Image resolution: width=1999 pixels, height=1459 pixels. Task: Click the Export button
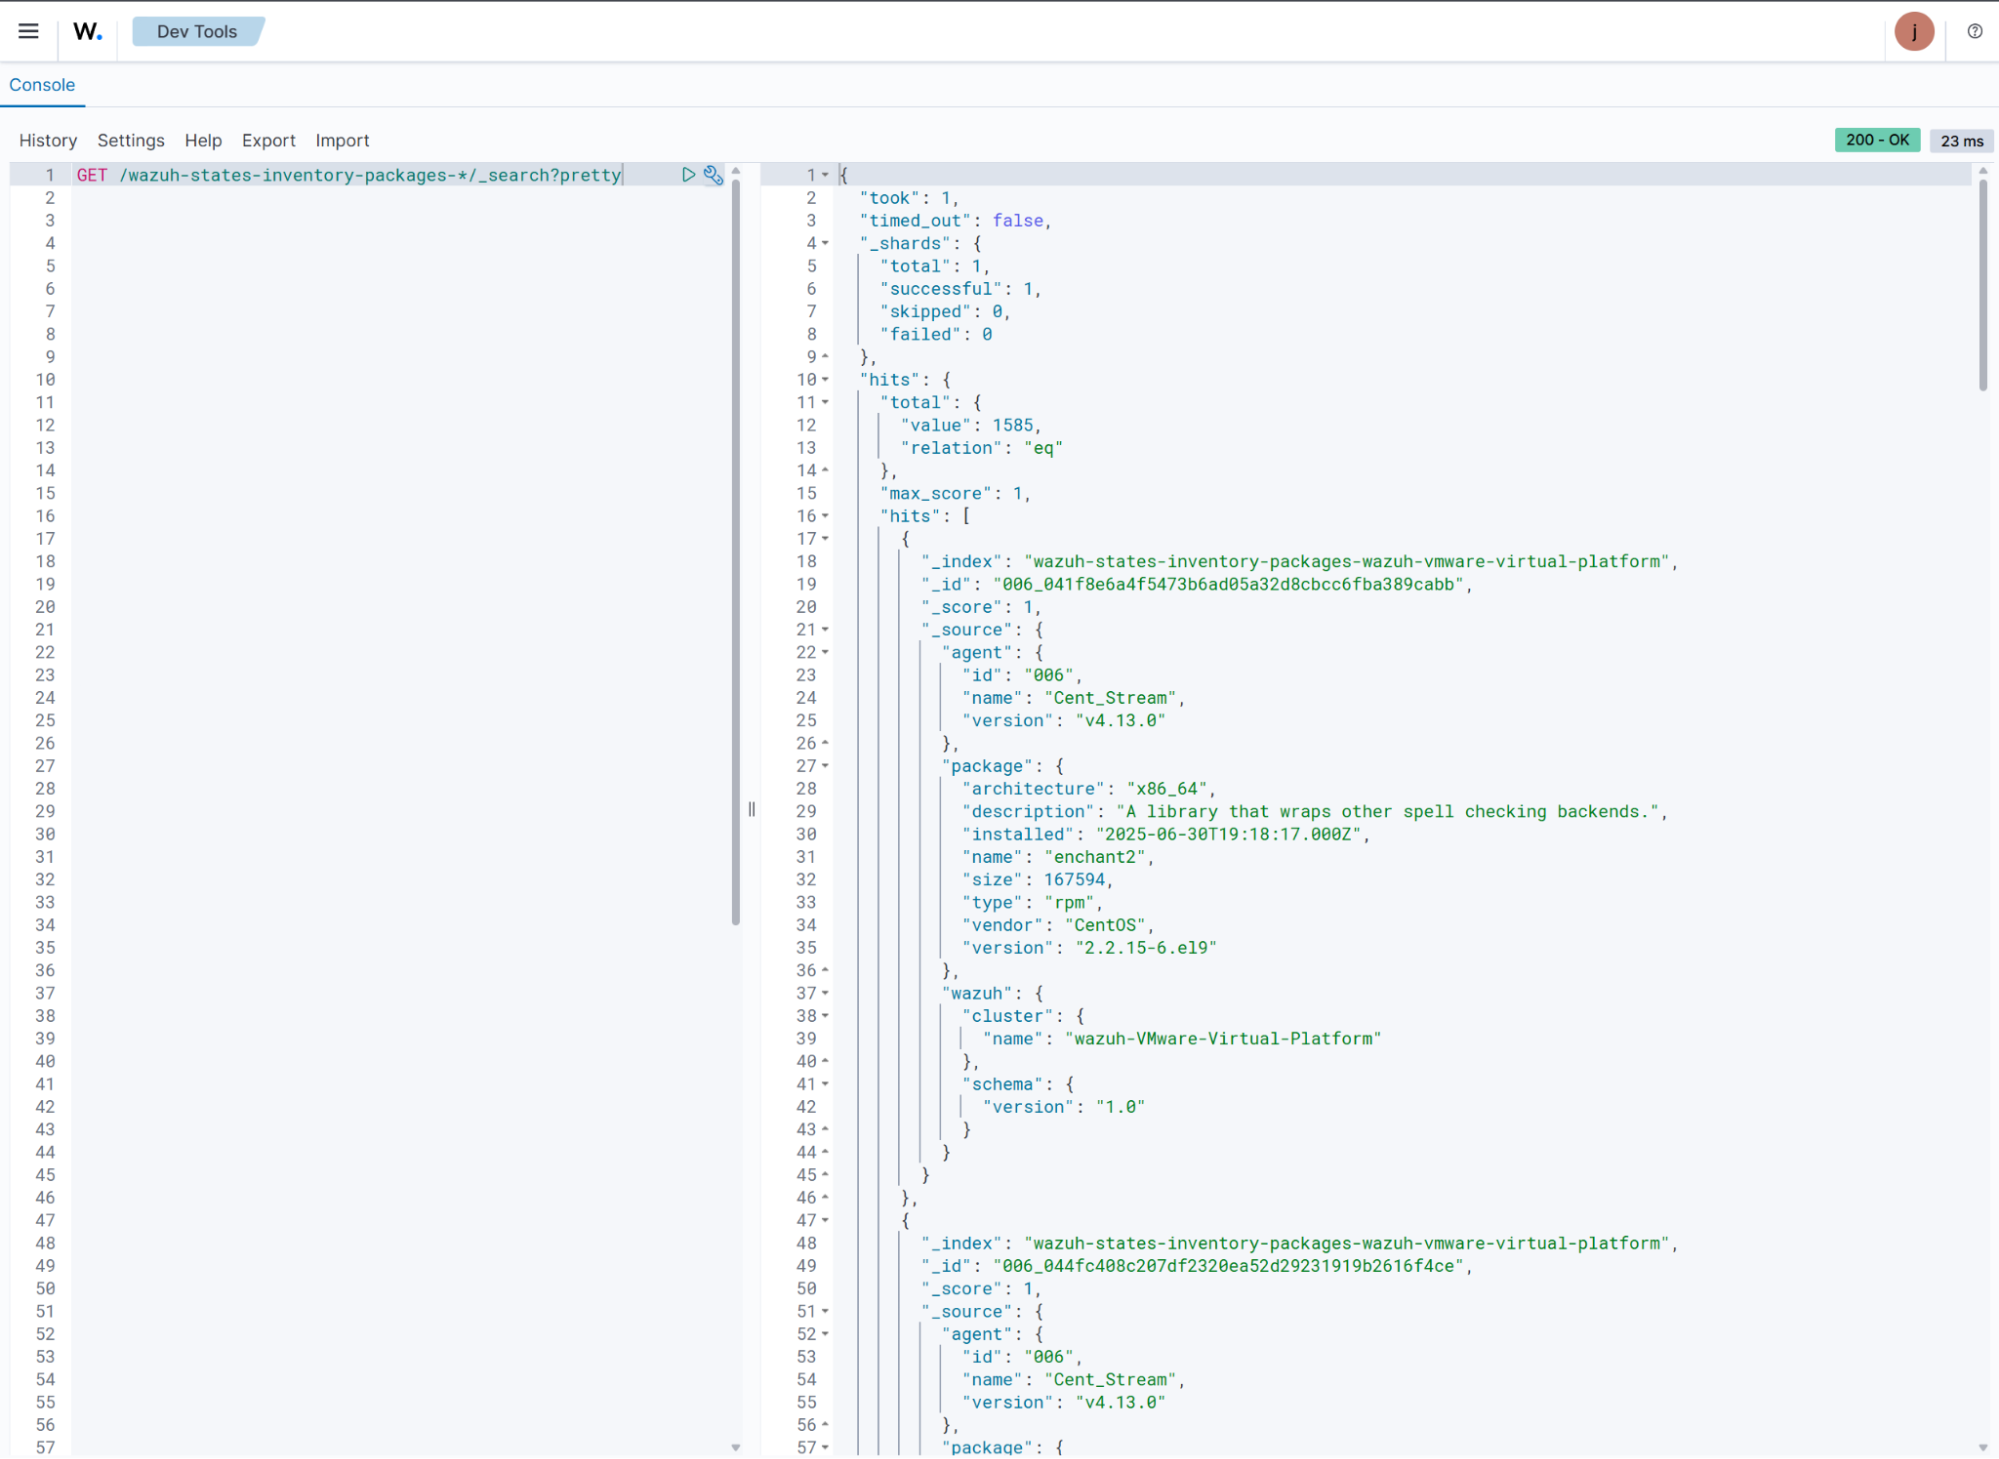(268, 141)
